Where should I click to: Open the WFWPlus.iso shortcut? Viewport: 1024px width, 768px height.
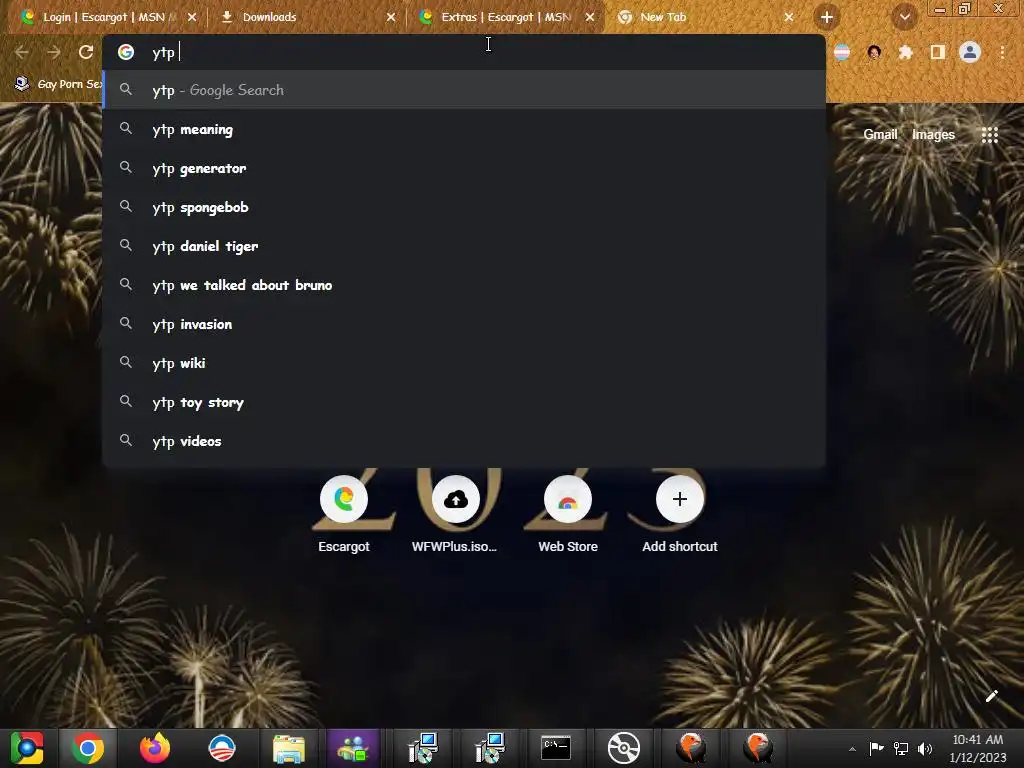click(455, 514)
